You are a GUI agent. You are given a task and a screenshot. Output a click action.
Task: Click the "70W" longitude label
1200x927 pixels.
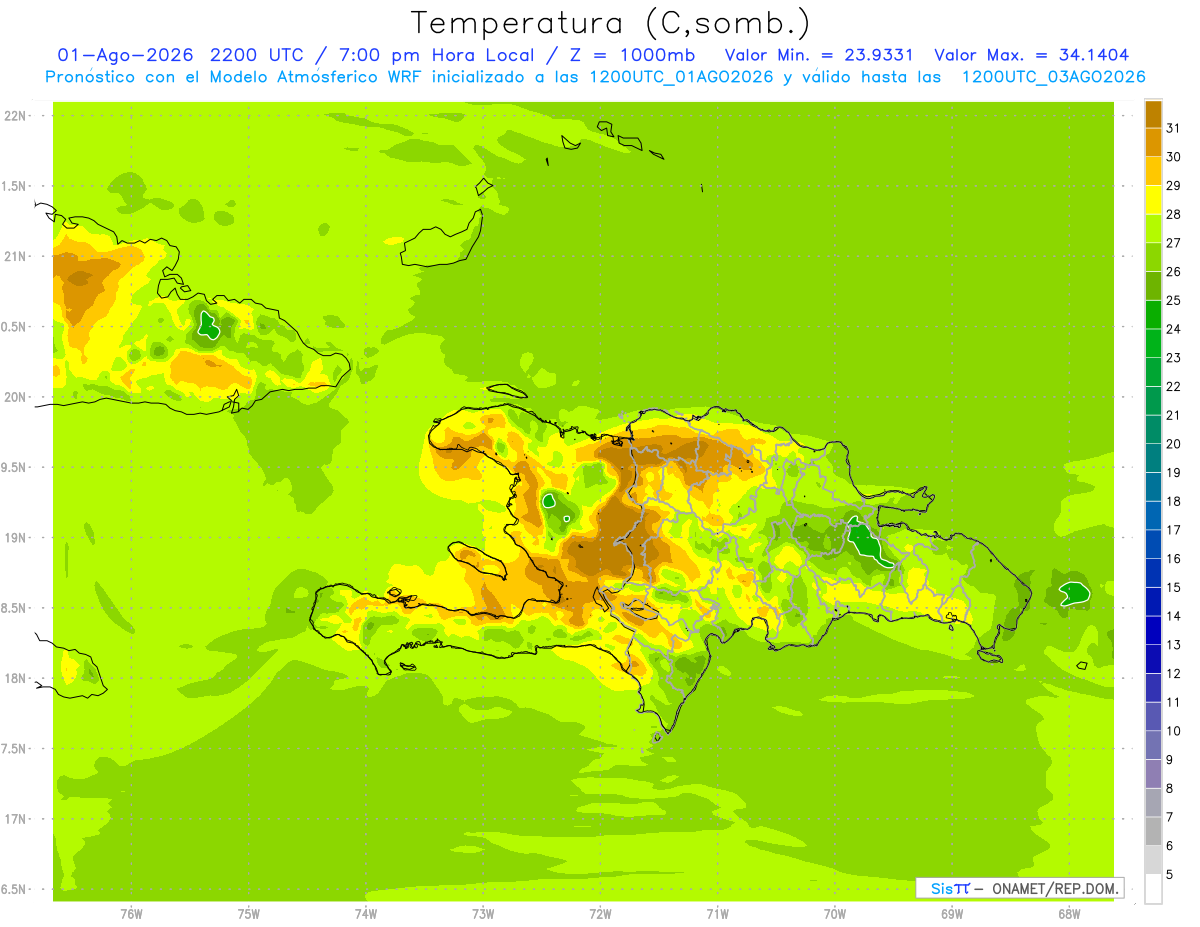(835, 913)
